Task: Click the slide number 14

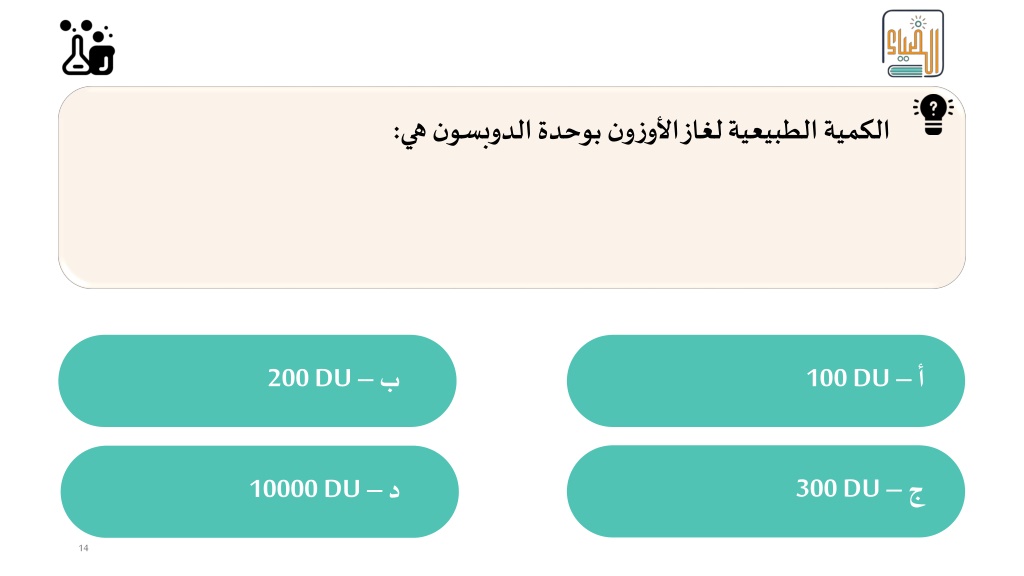Action: (84, 548)
